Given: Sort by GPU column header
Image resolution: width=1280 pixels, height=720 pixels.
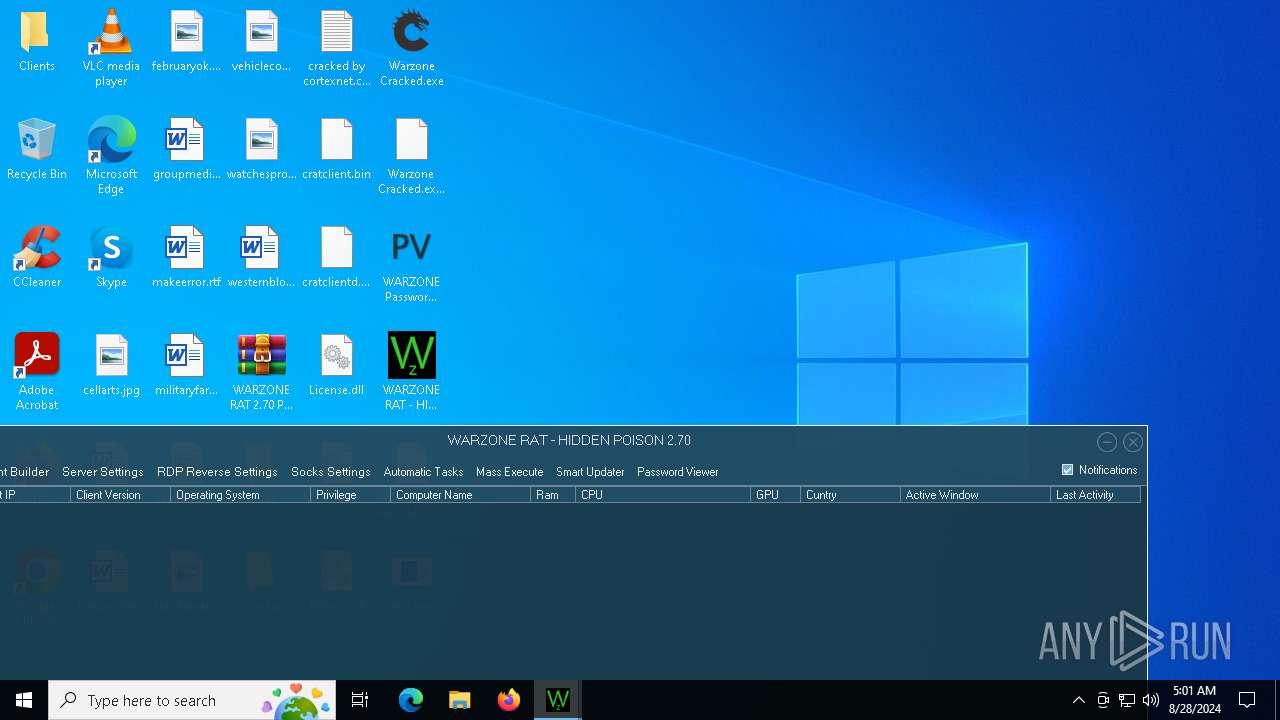Looking at the screenshot, I should [776, 495].
